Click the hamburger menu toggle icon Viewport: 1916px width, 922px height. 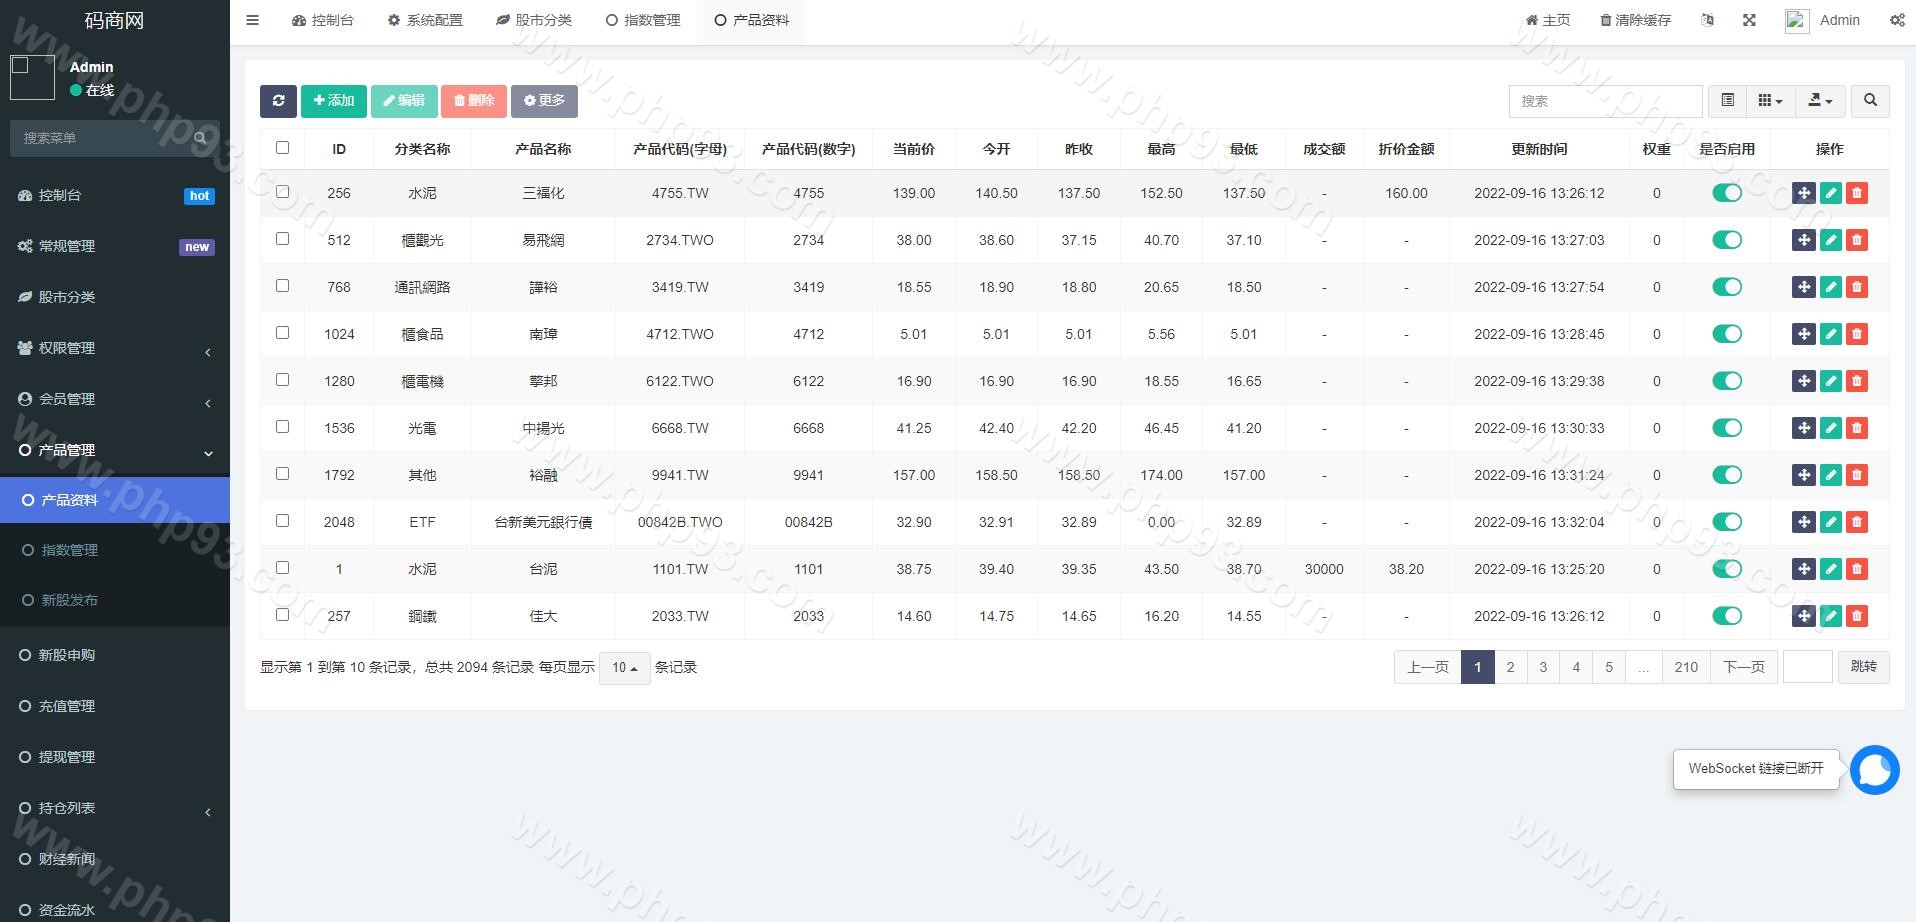252,20
